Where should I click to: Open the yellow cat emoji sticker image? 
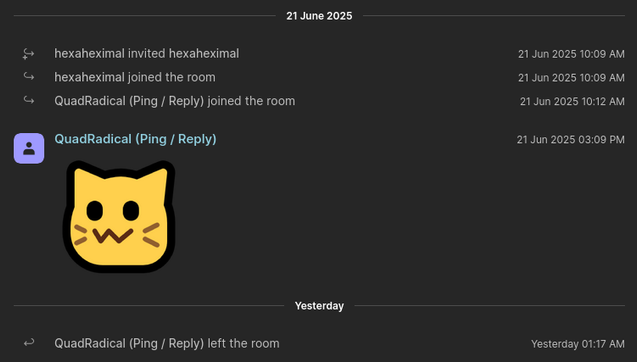pos(119,217)
